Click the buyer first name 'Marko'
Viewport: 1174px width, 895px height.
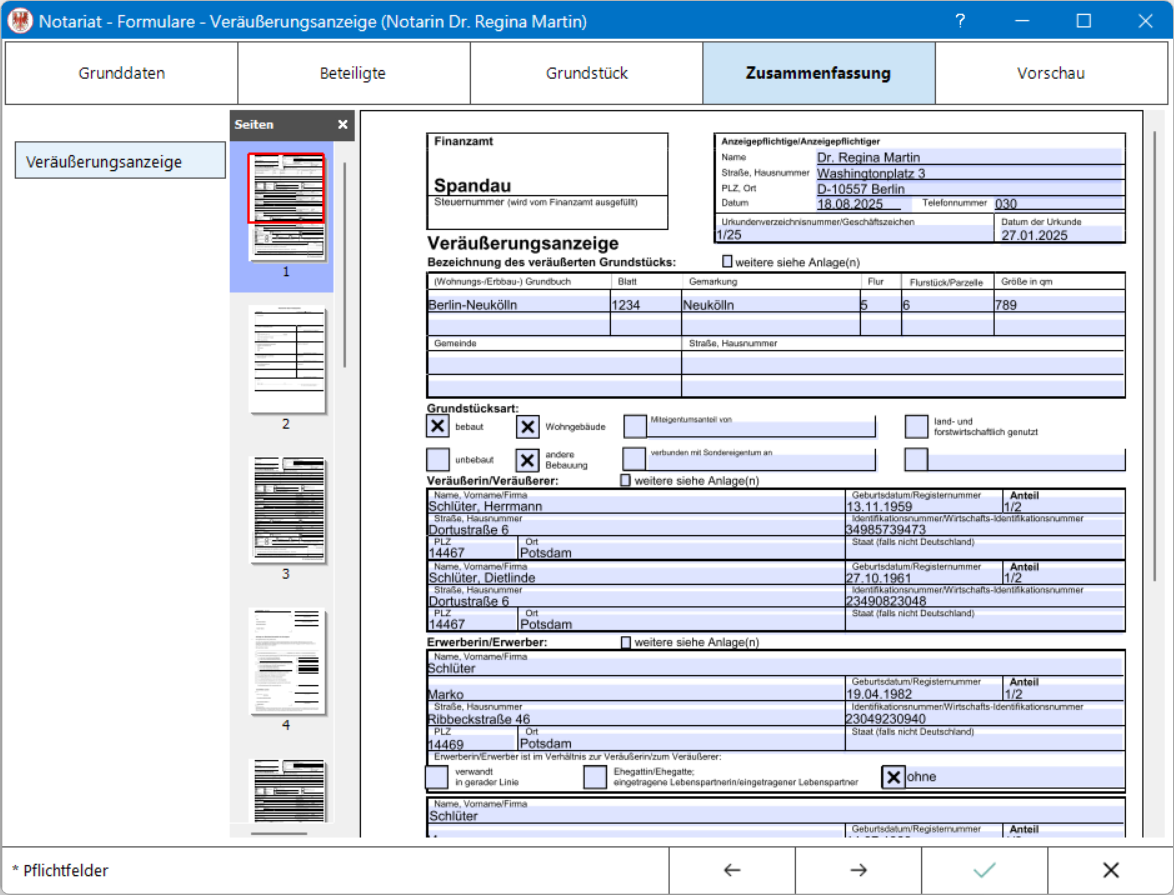636,694
